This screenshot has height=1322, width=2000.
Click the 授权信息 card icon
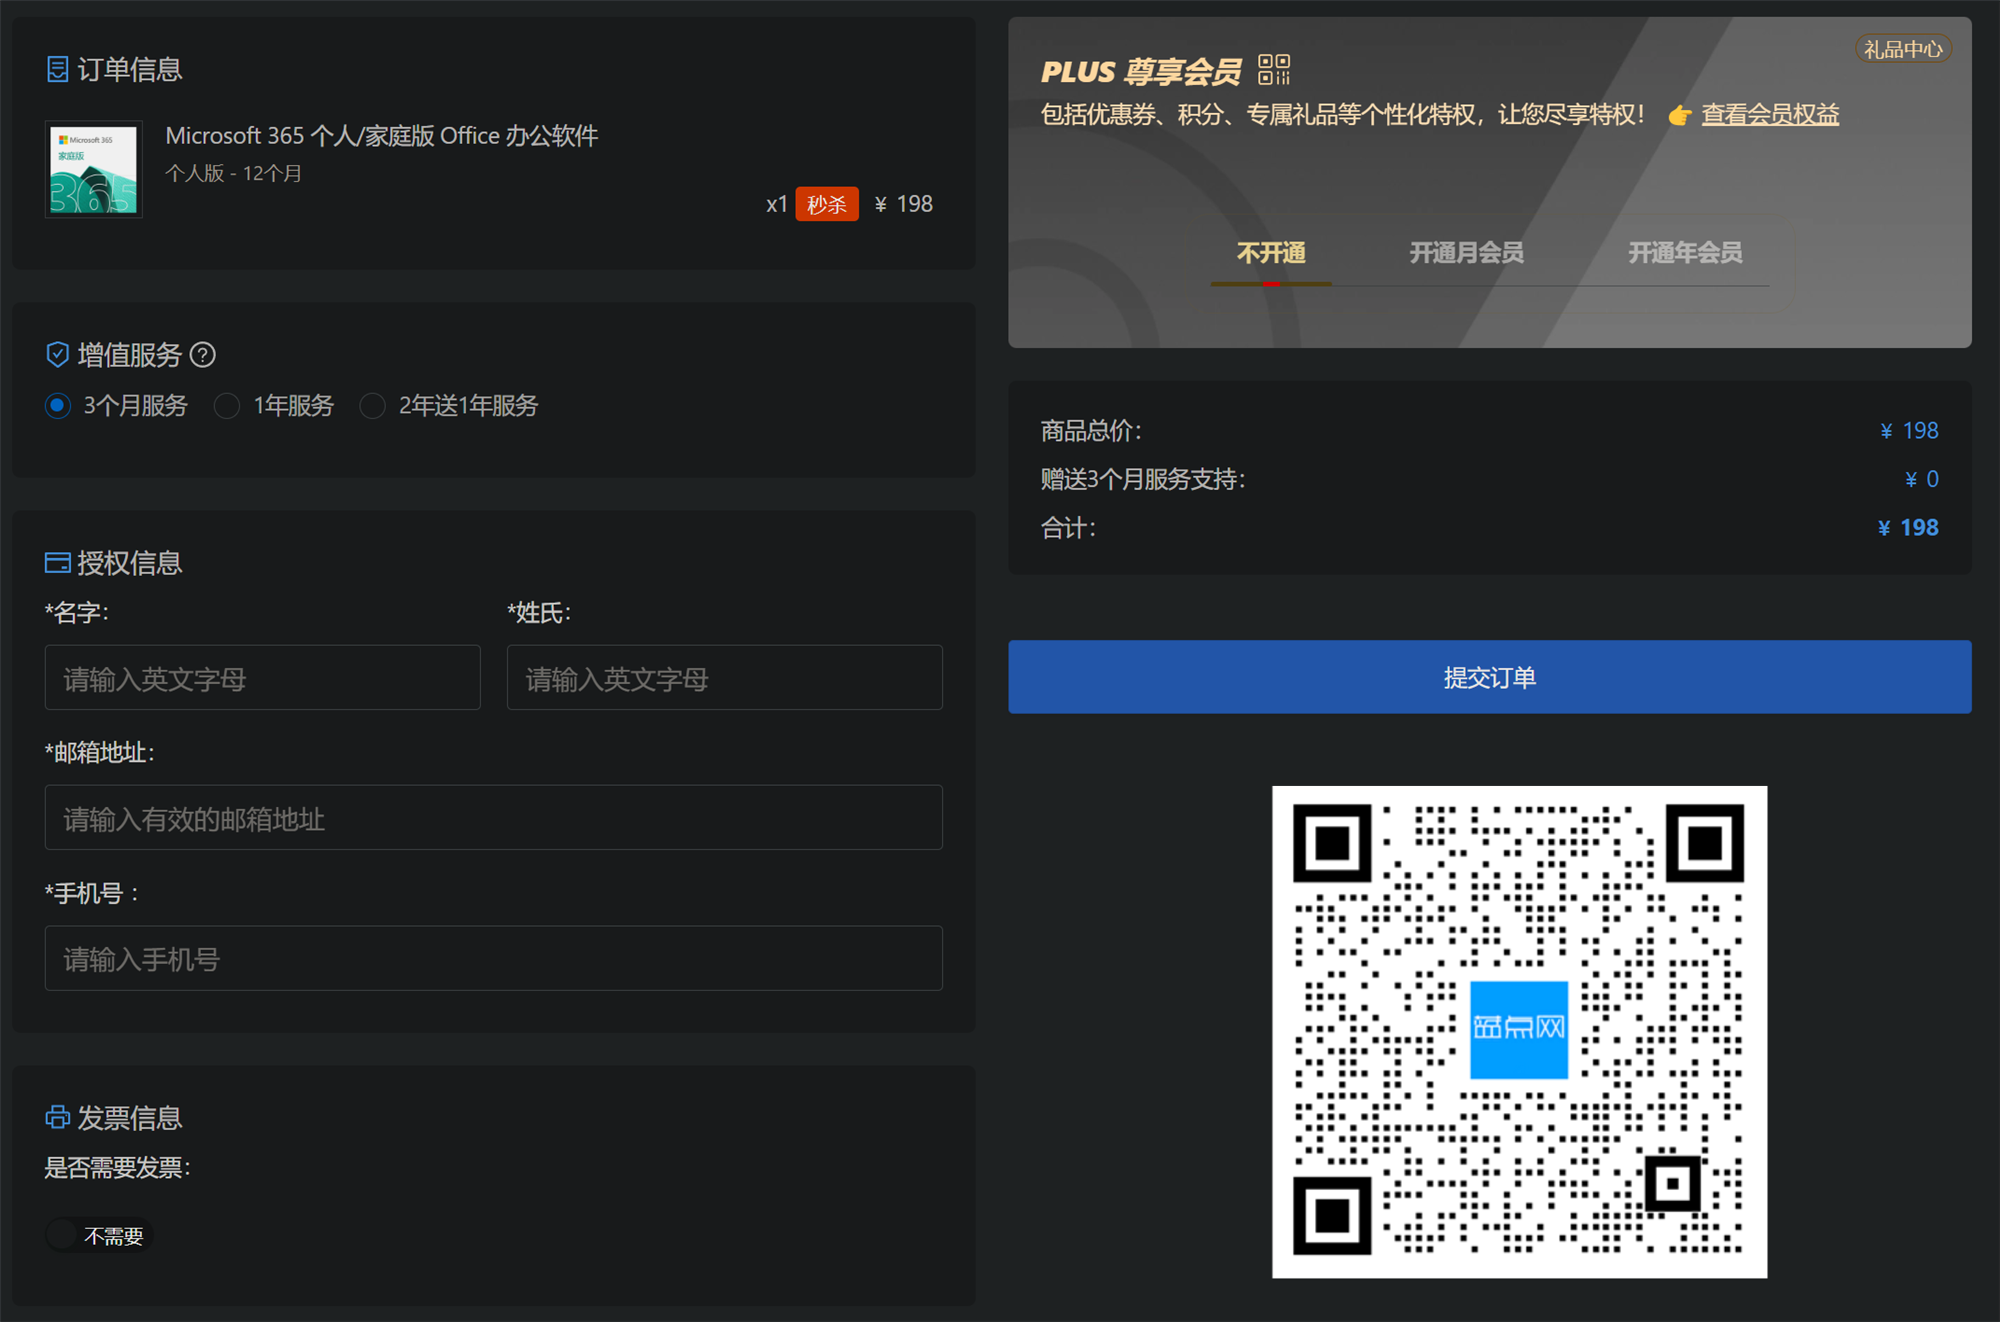click(58, 563)
